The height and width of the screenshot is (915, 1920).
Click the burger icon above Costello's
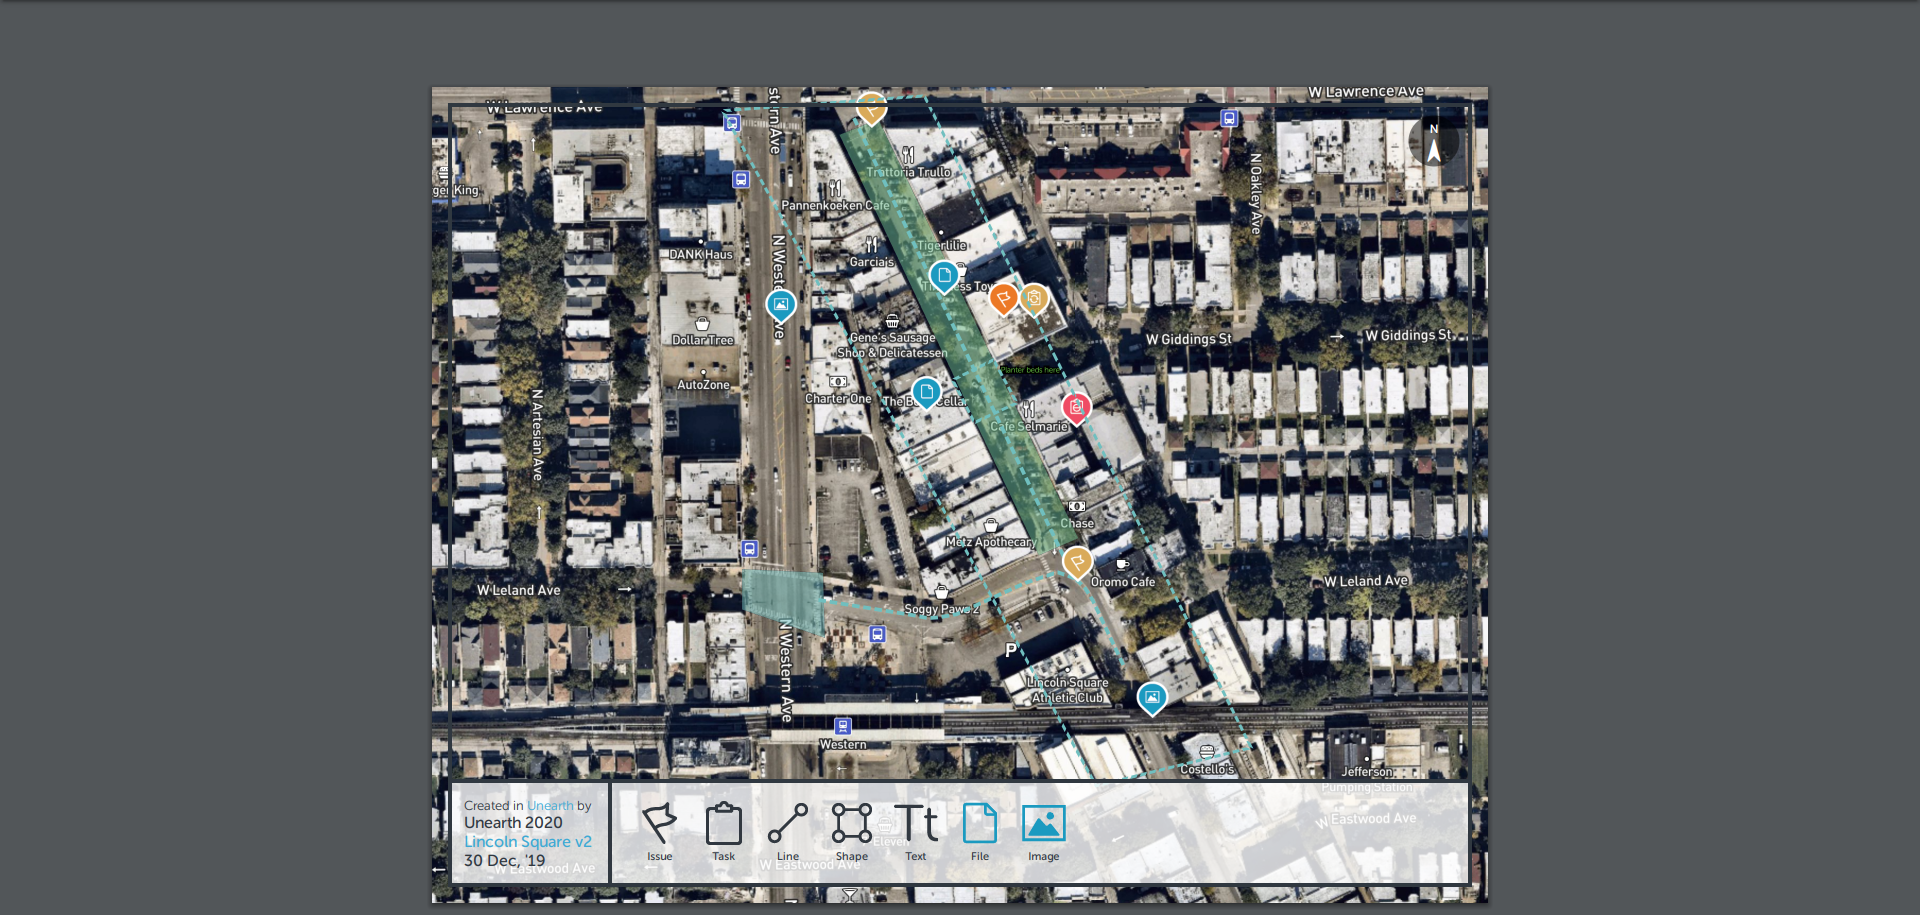pos(1207,752)
